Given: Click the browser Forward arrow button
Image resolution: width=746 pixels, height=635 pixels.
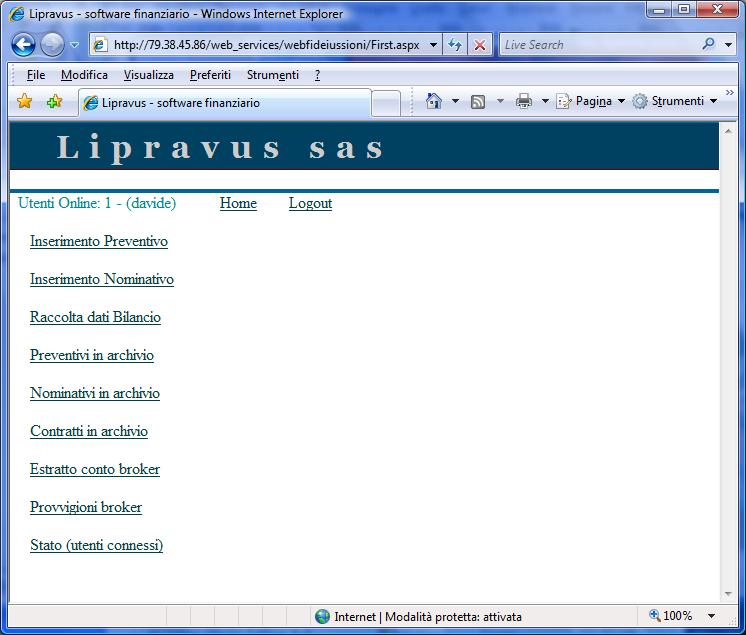Looking at the screenshot, I should pyautogui.click(x=52, y=45).
